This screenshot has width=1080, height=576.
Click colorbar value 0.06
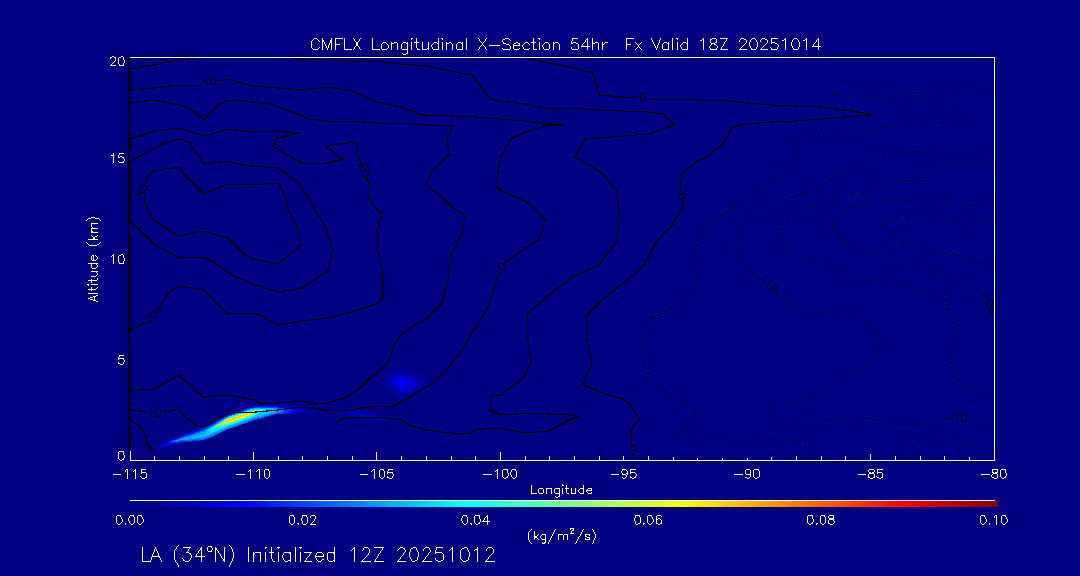(648, 520)
